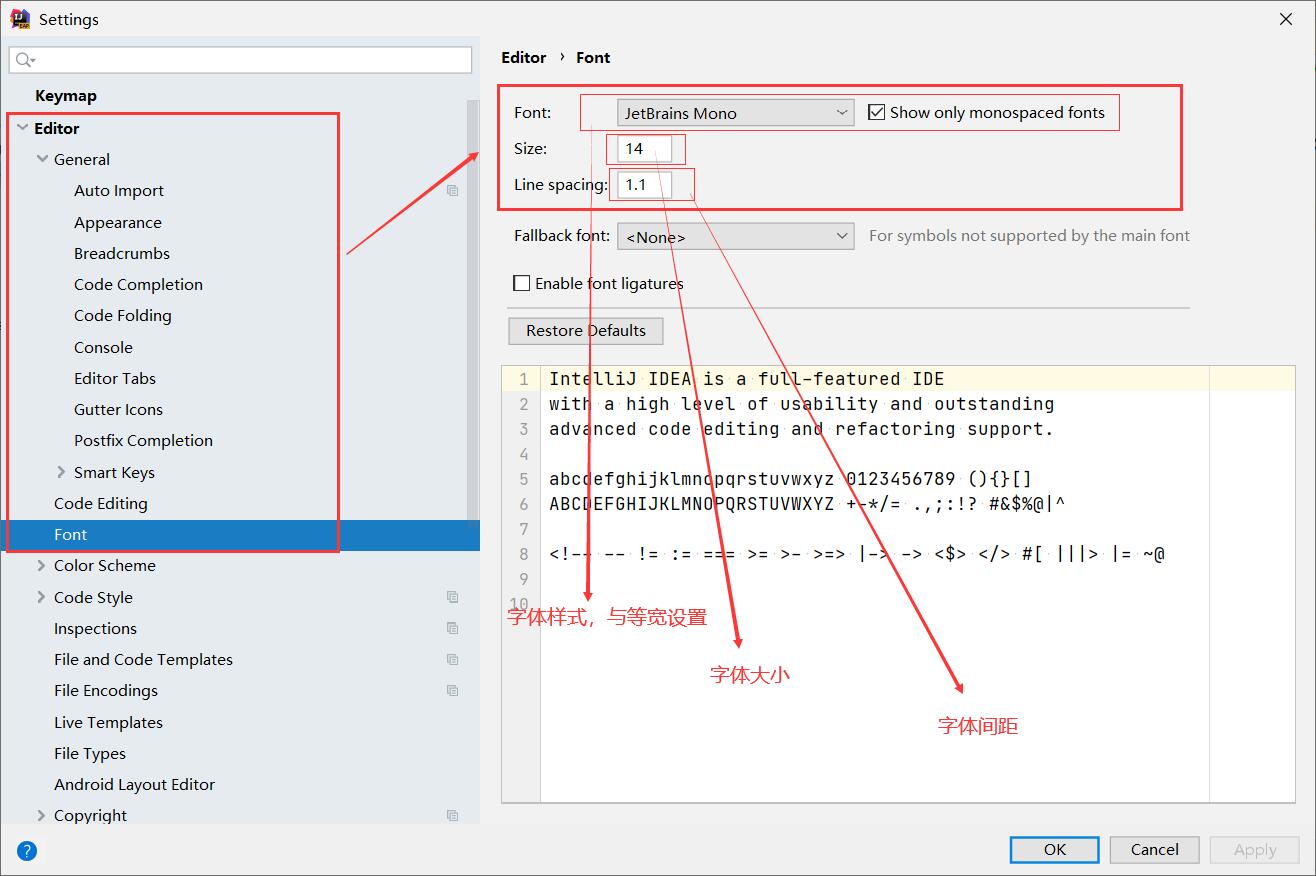The height and width of the screenshot is (876, 1316).
Task: Click gutter line number 8 in preview
Action: click(x=524, y=554)
